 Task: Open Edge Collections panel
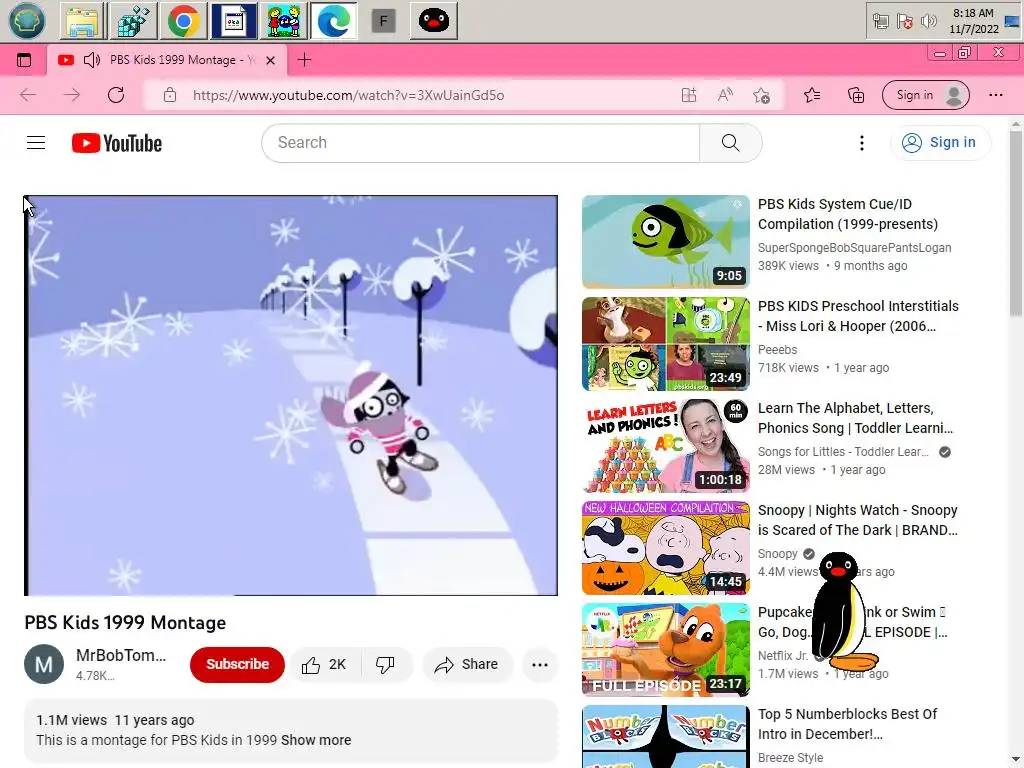[x=856, y=95]
